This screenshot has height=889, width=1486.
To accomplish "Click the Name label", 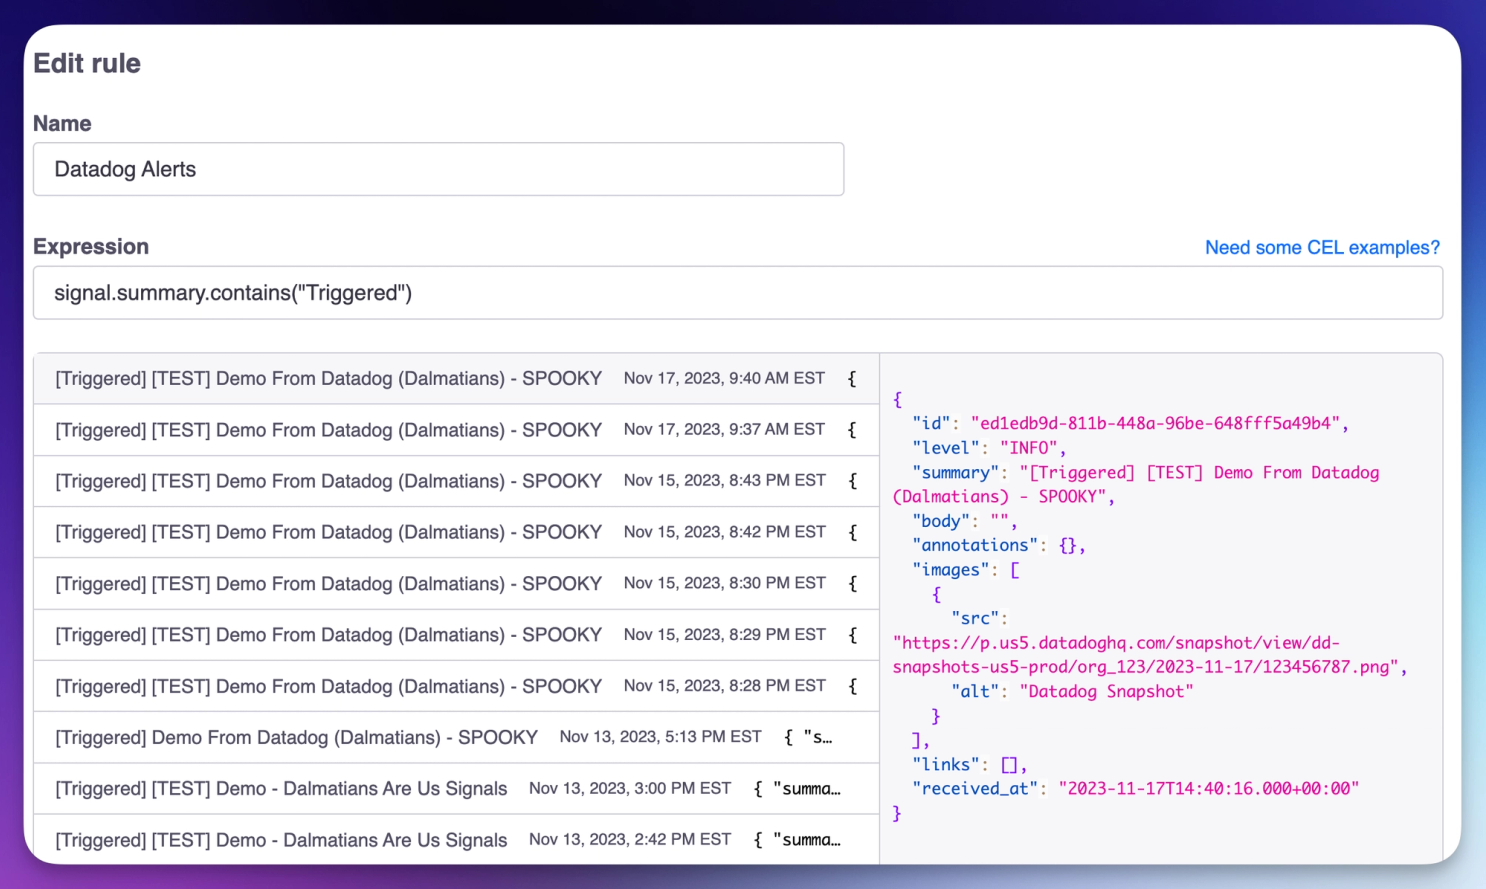I will pyautogui.click(x=62, y=124).
